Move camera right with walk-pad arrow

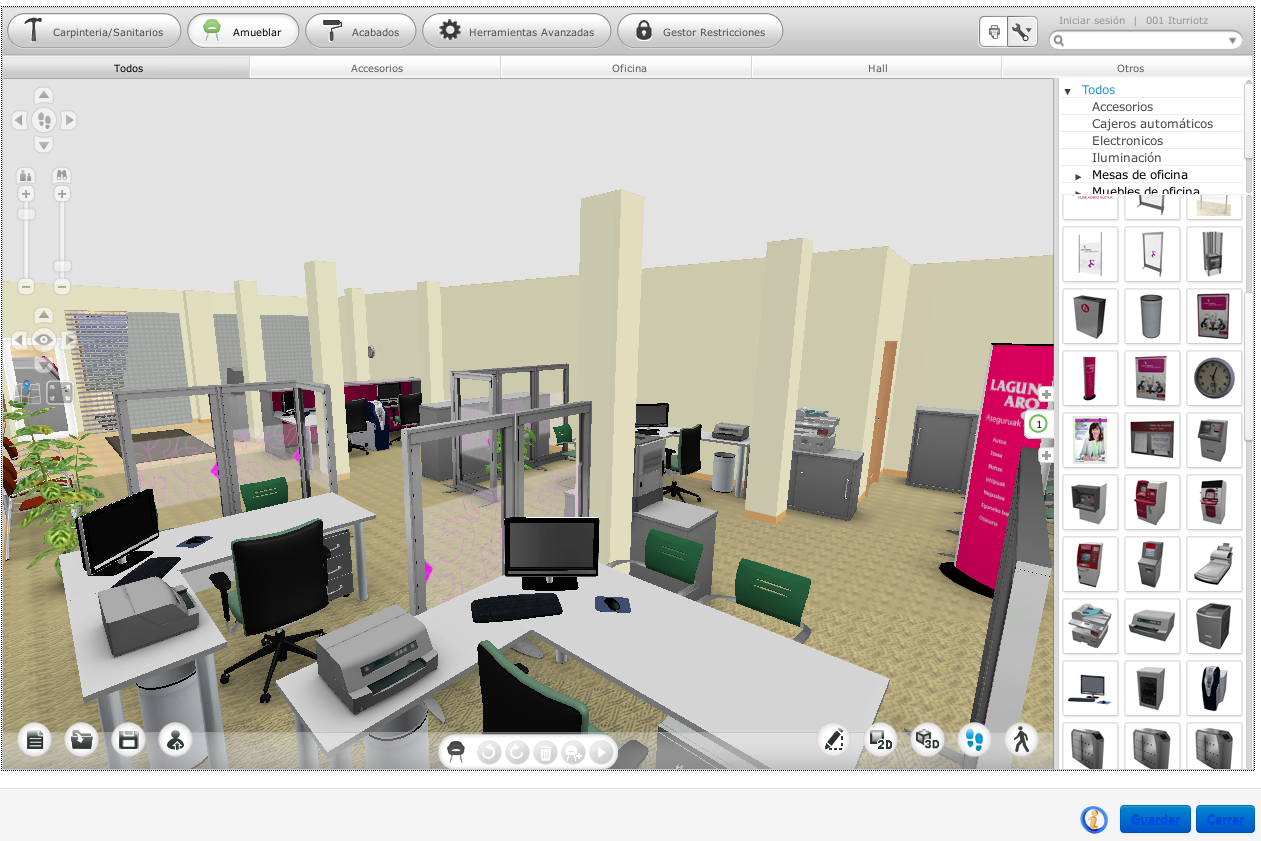(x=69, y=120)
